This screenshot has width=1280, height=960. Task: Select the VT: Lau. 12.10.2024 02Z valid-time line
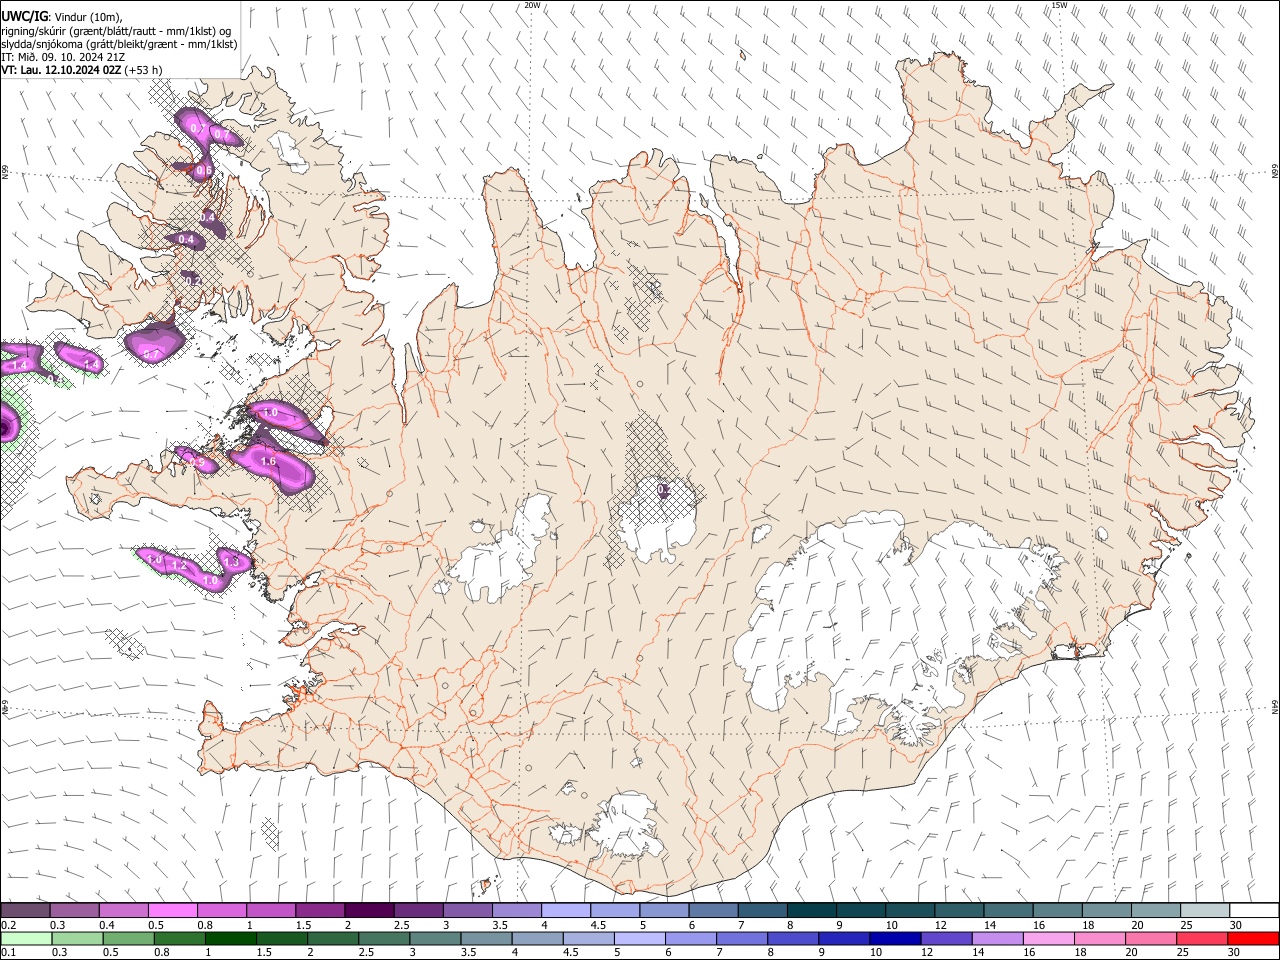61,70
